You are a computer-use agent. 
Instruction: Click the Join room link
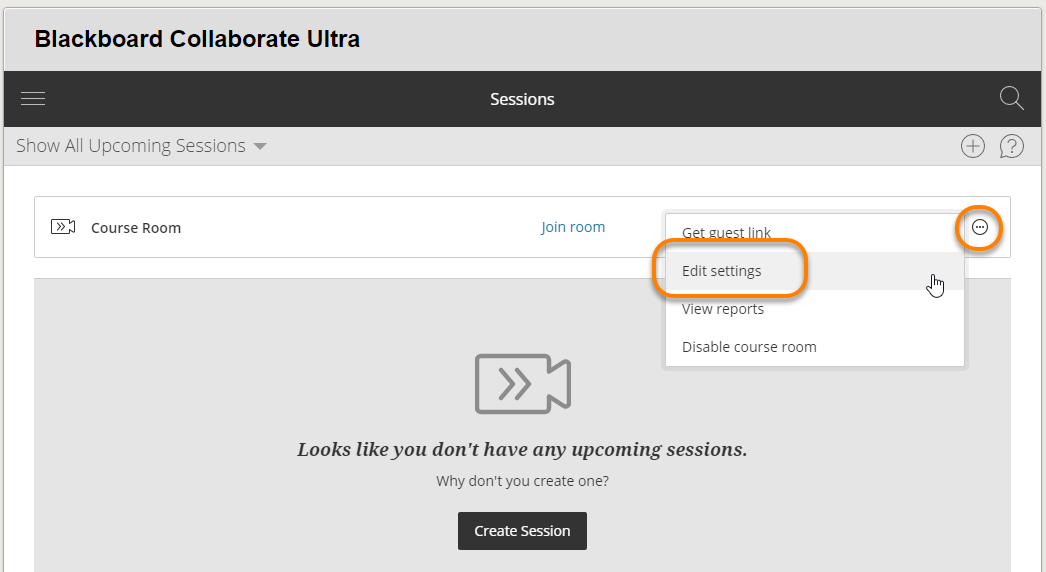[573, 227]
